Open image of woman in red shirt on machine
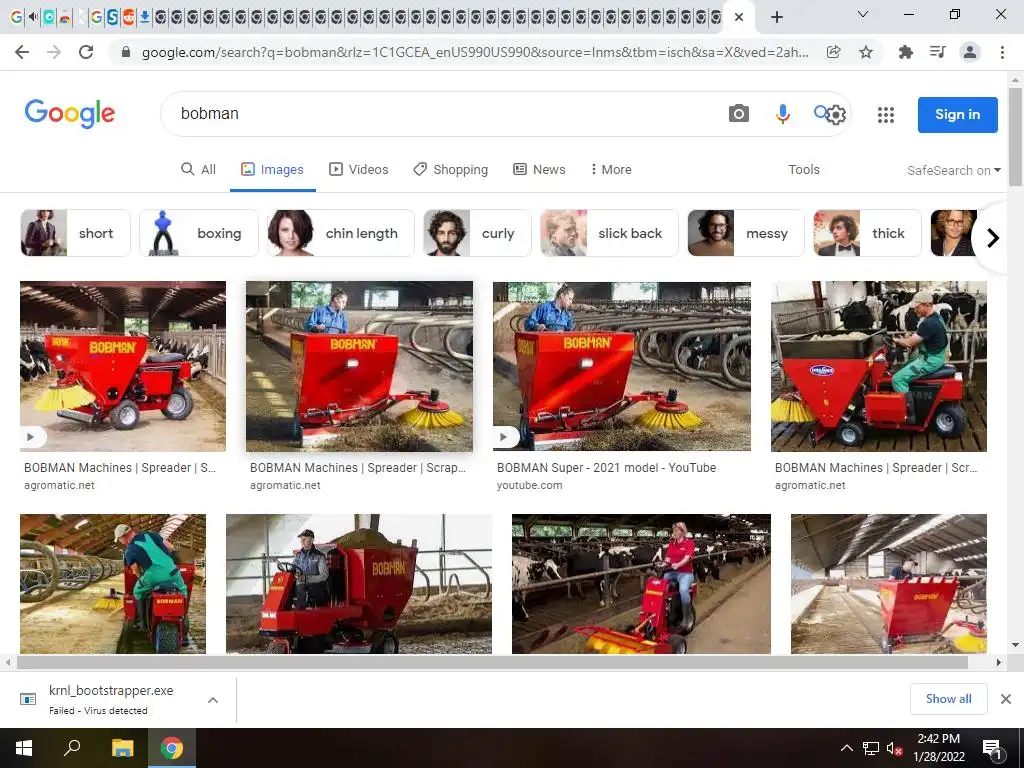1024x768 pixels. pyautogui.click(x=641, y=584)
